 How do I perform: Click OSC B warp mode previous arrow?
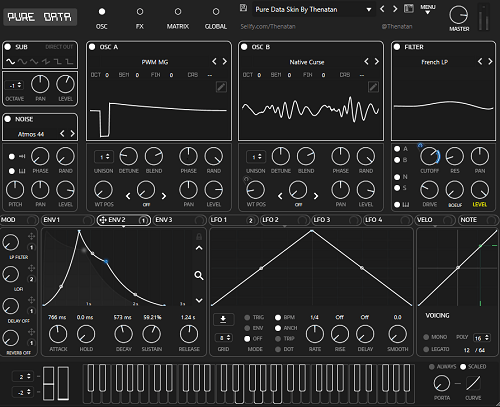tap(280, 196)
